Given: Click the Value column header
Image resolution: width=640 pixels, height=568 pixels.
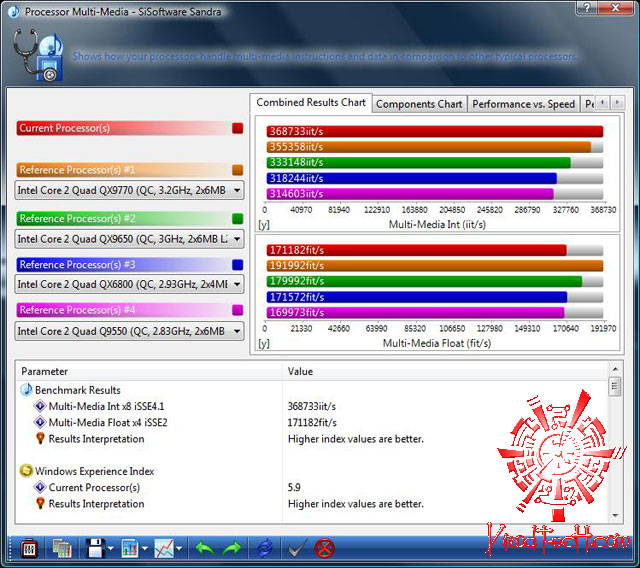Looking at the screenshot, I should [445, 371].
